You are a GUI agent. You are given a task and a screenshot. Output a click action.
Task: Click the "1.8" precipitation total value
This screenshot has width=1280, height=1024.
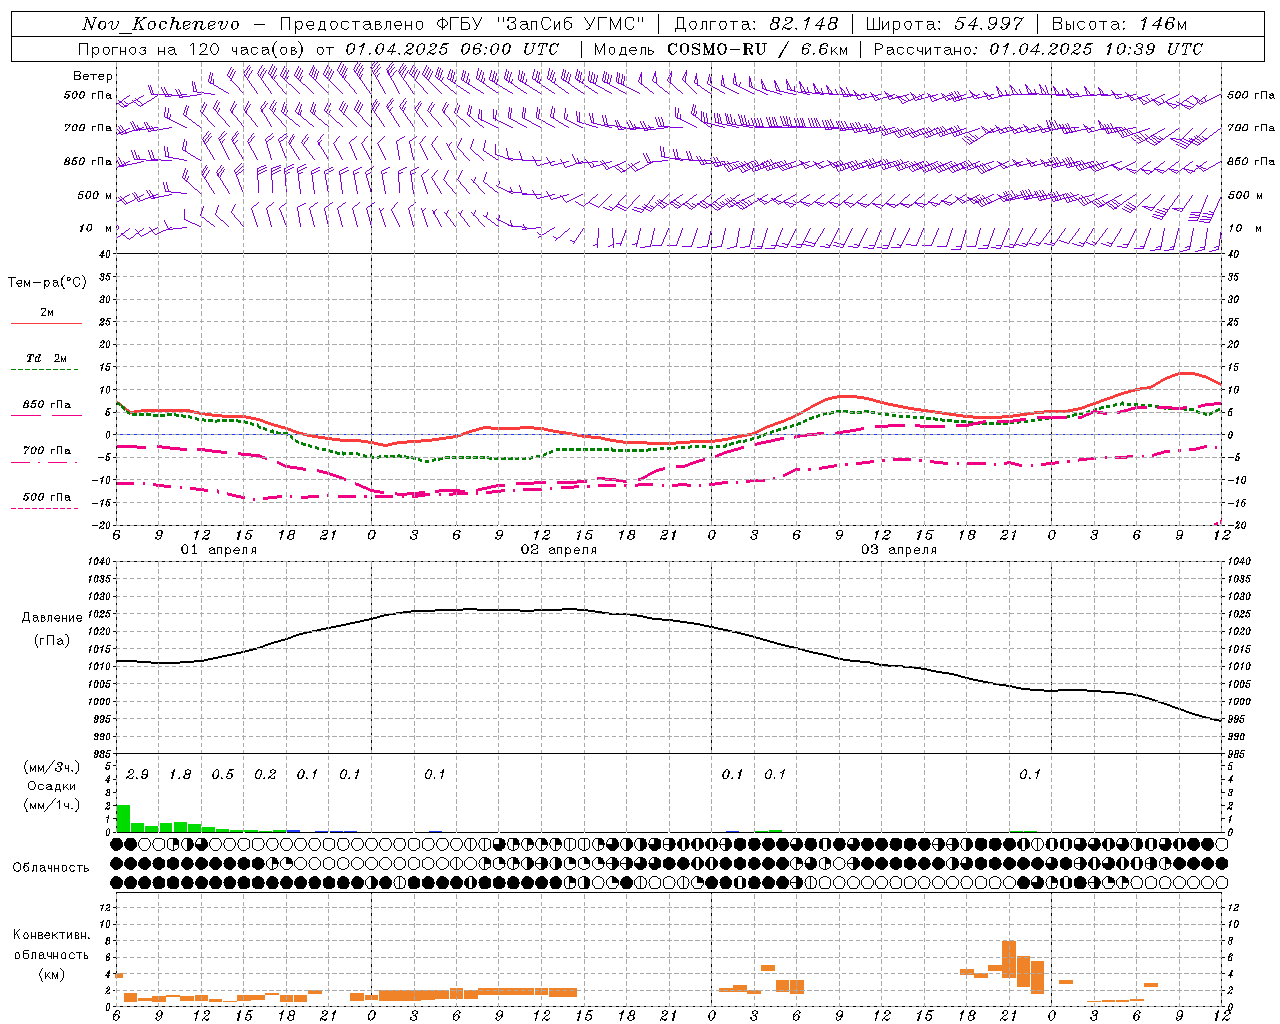[x=180, y=775]
